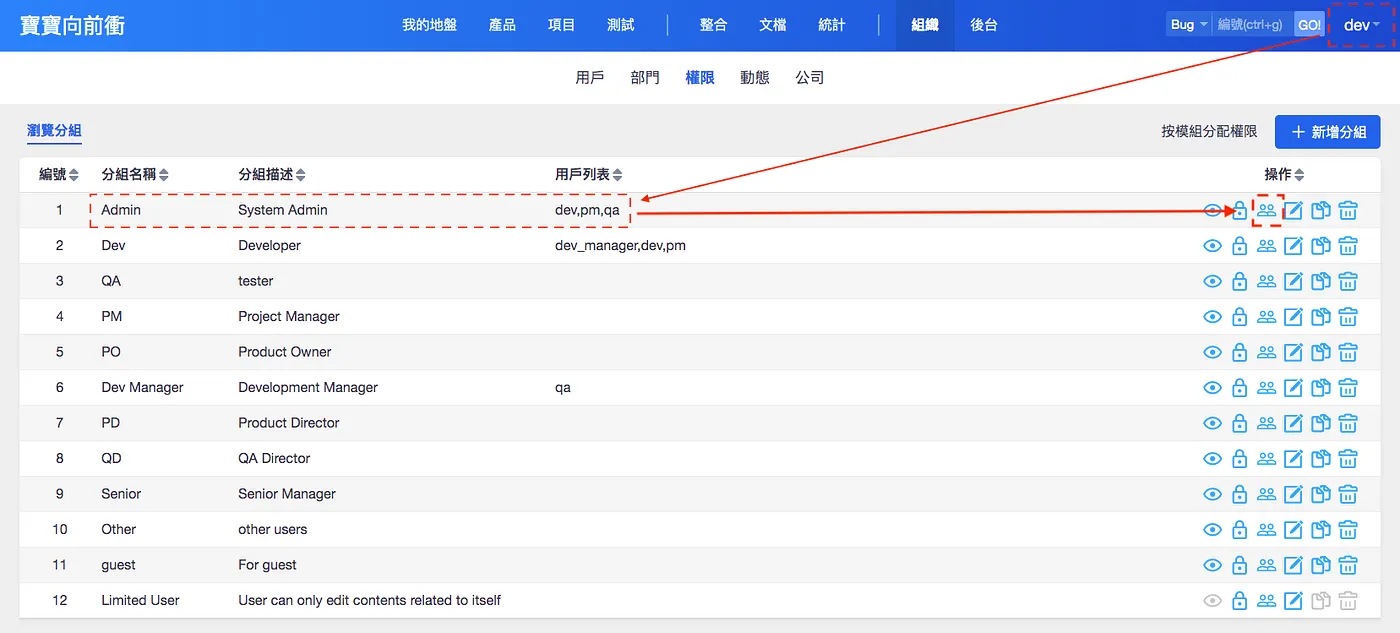The image size is (1400, 633).
Task: Open members of the Other group
Action: (x=1266, y=529)
